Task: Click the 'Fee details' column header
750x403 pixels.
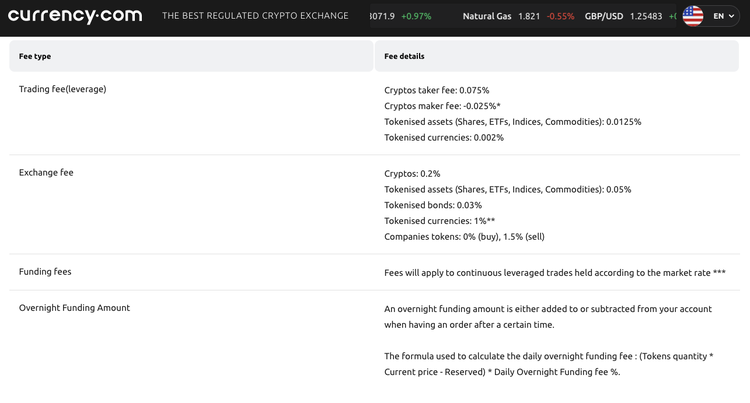Action: click(x=404, y=56)
